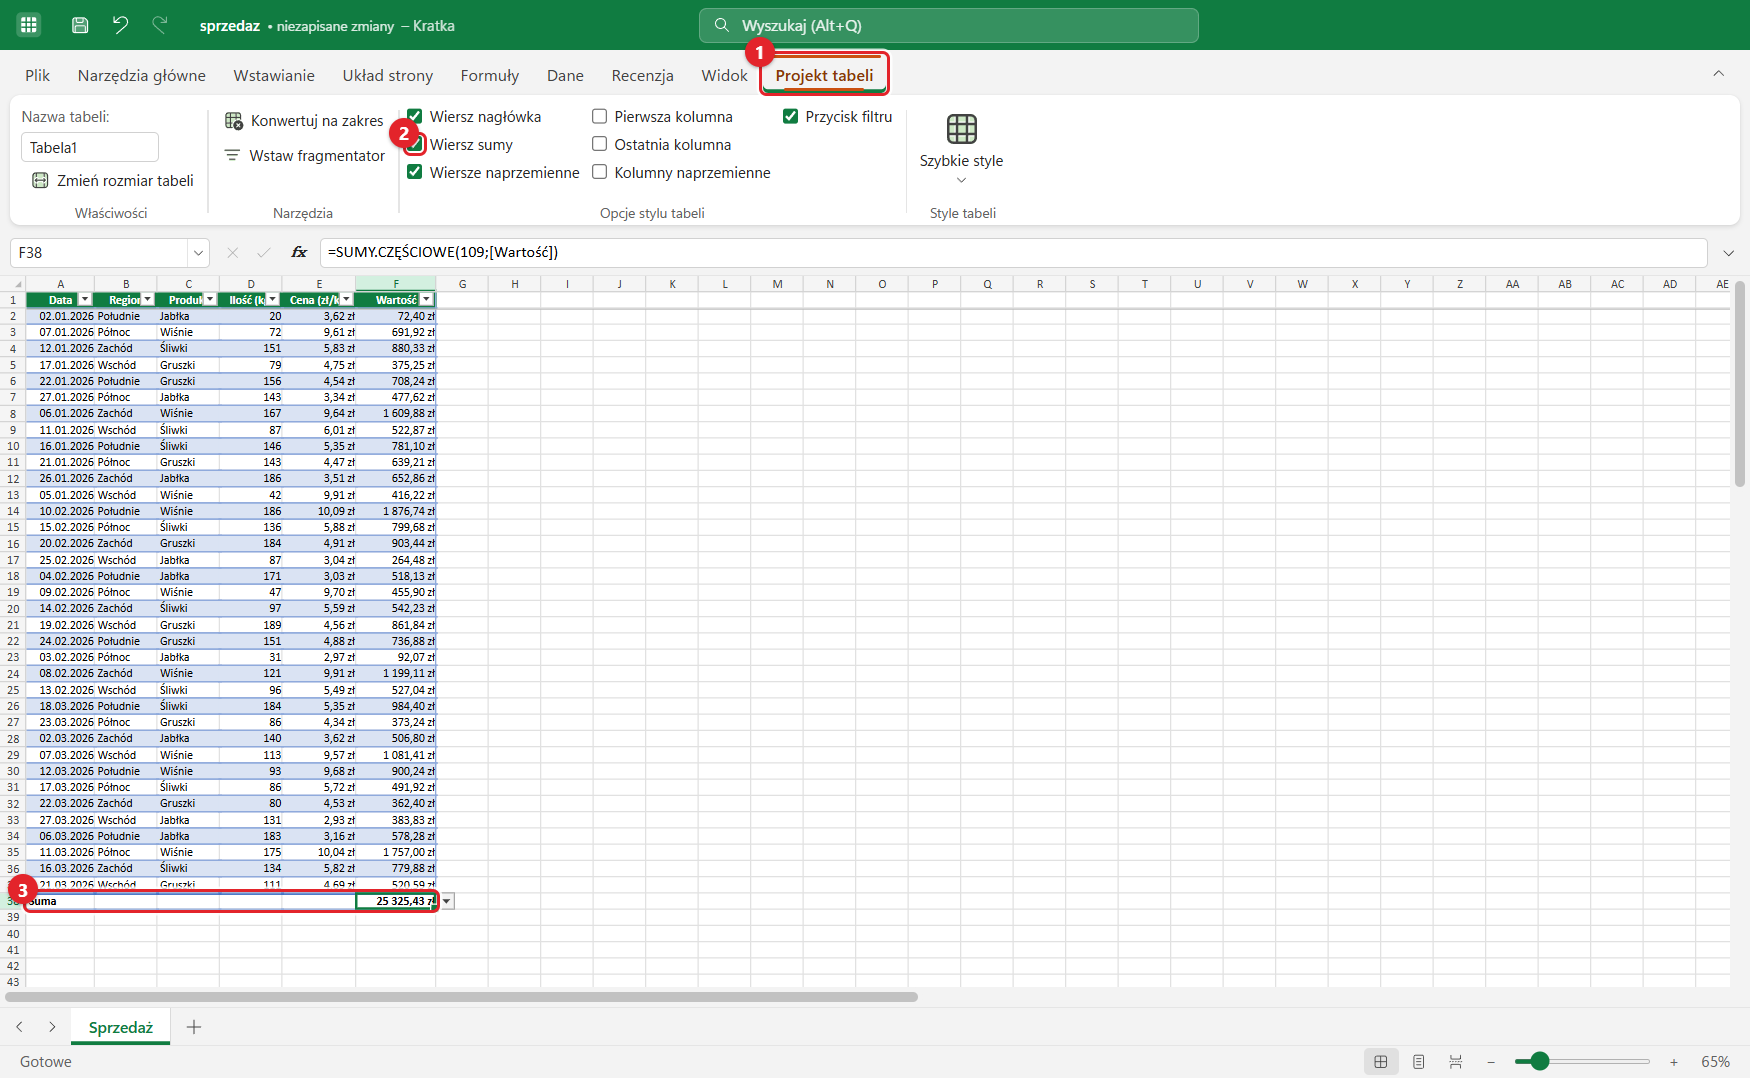The width and height of the screenshot is (1750, 1078).
Task: Open the Narzędzia główne tab
Action: (x=142, y=75)
